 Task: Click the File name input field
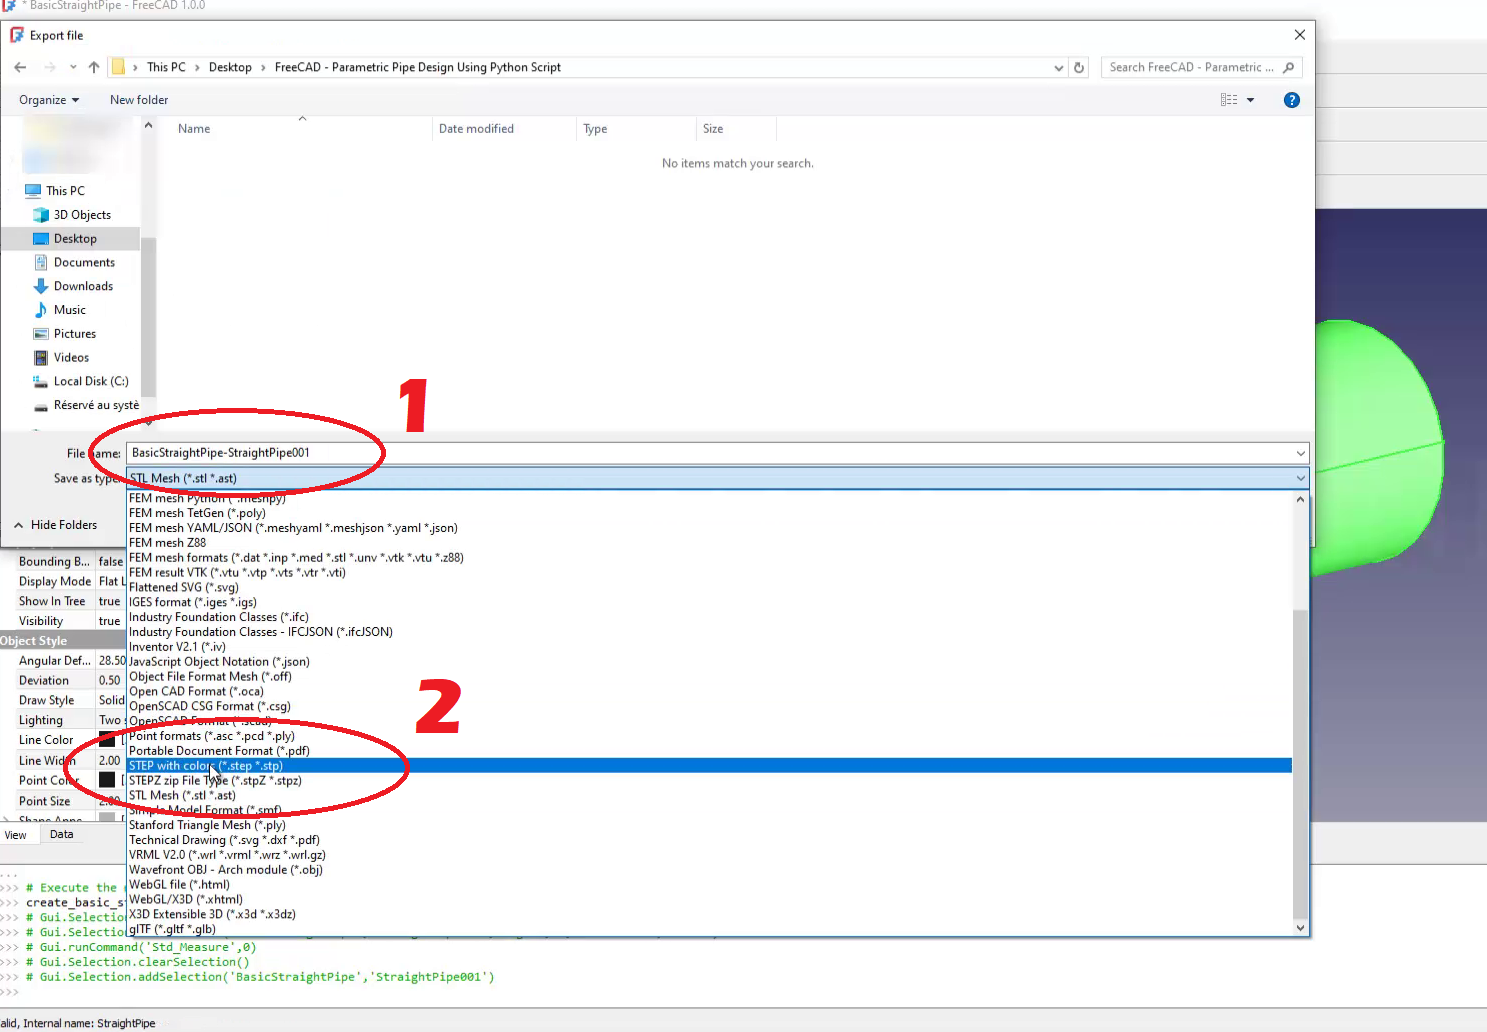point(700,453)
